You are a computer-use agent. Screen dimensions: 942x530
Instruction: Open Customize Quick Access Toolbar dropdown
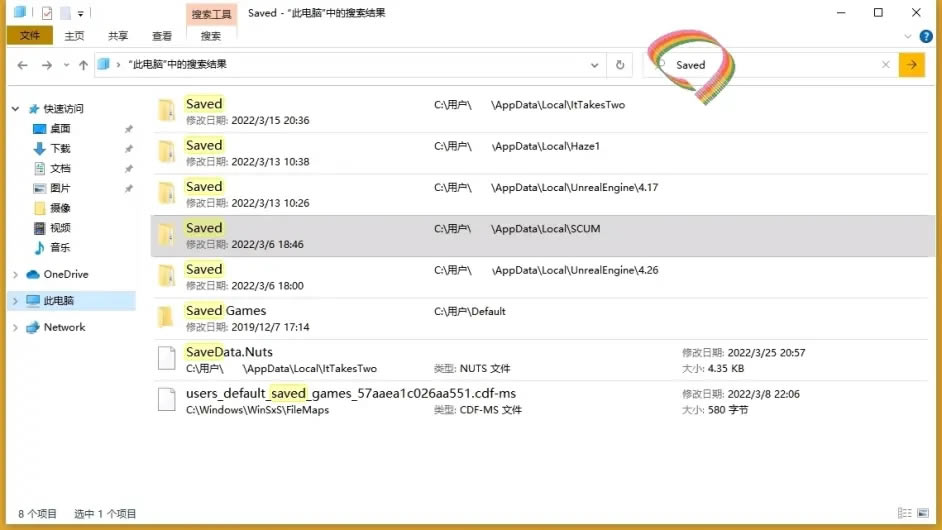[x=80, y=13]
